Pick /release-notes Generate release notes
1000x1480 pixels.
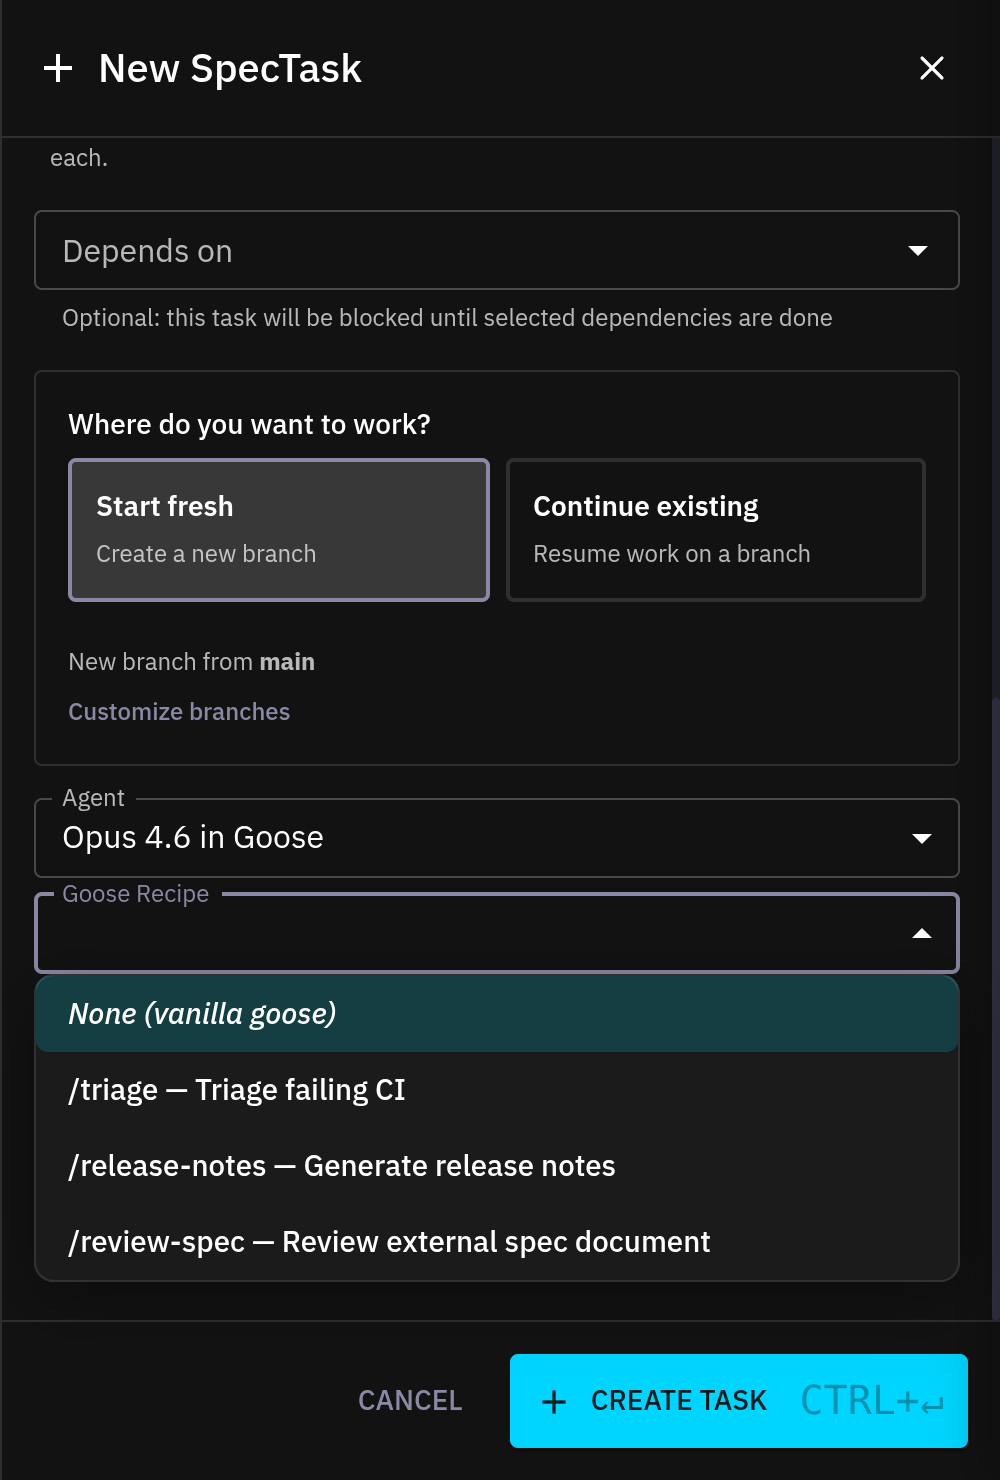497,1166
